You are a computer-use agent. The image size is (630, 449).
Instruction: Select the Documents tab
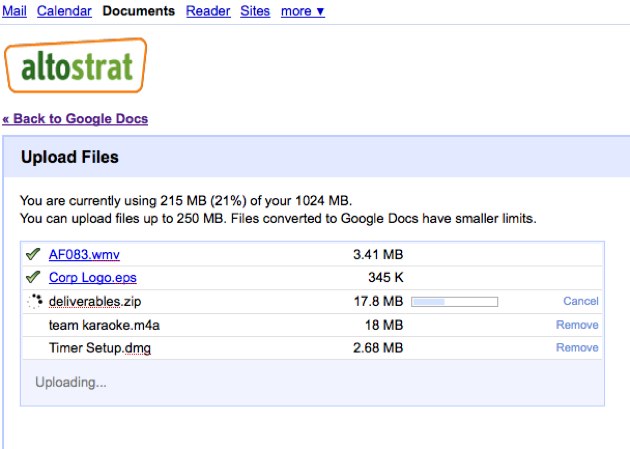138,11
